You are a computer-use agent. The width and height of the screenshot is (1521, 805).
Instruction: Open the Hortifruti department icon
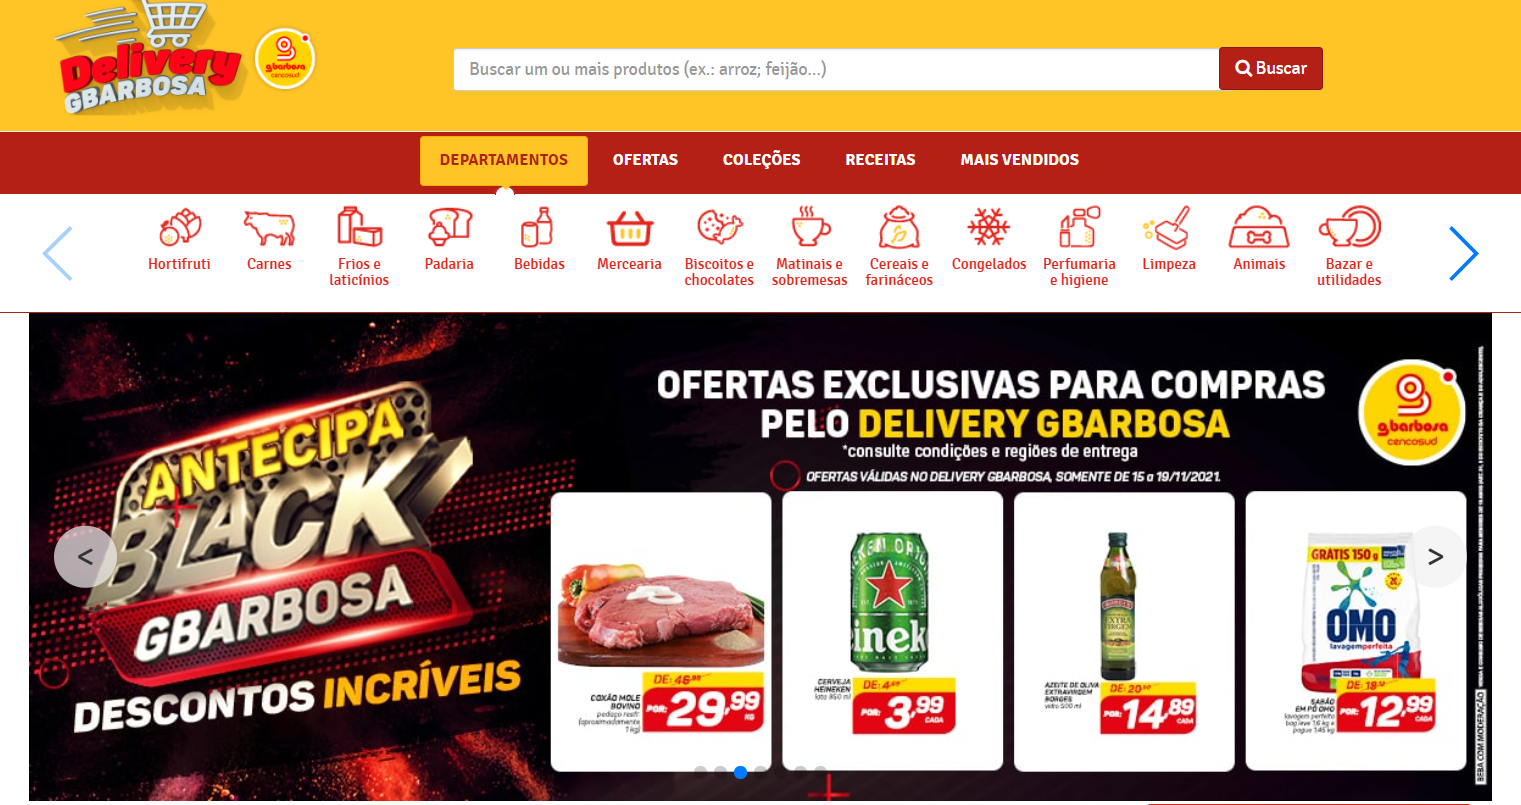pyautogui.click(x=180, y=228)
